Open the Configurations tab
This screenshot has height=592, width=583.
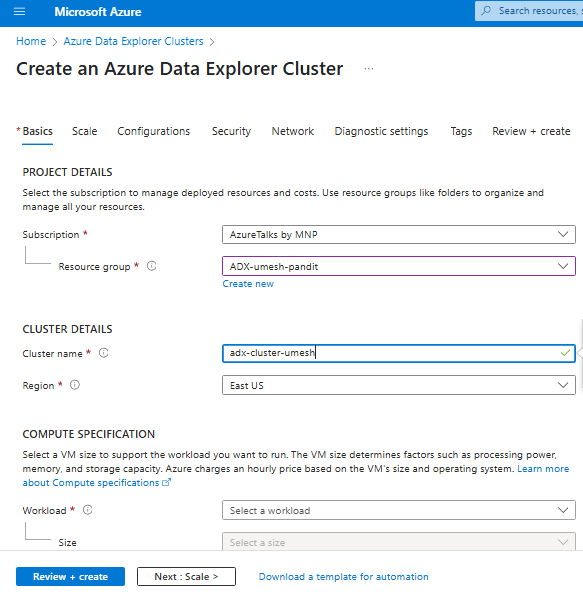coord(154,131)
